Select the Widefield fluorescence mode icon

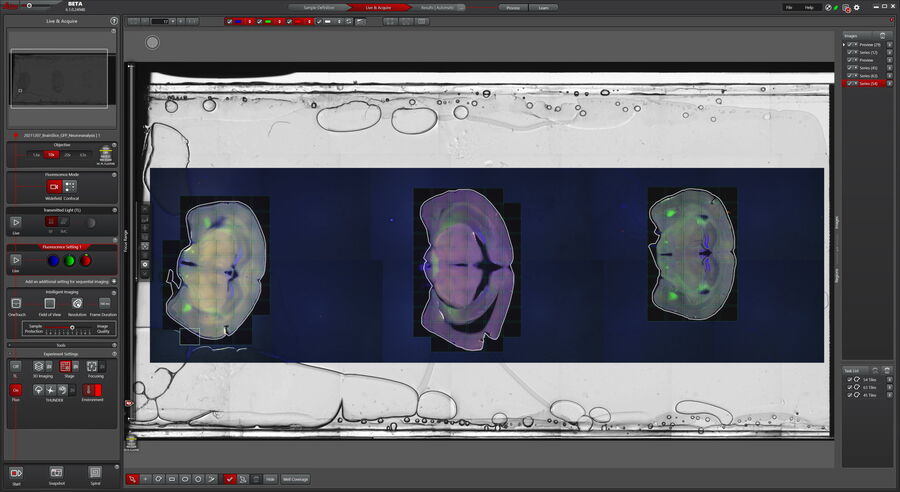coord(54,187)
